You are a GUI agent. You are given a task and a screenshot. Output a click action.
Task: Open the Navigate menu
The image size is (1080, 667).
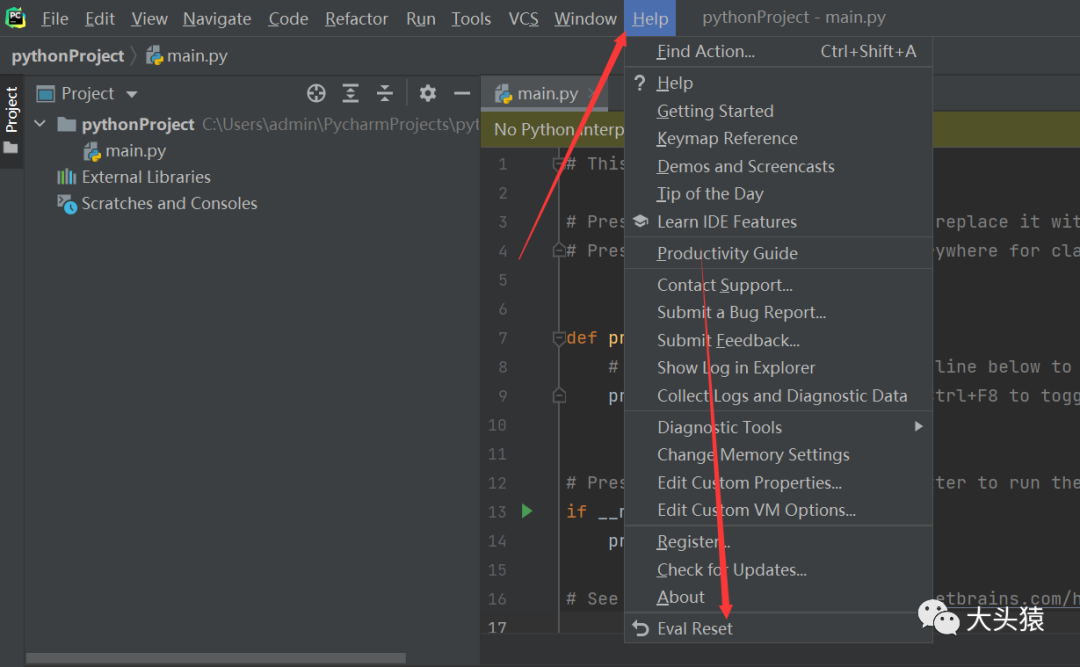217,19
